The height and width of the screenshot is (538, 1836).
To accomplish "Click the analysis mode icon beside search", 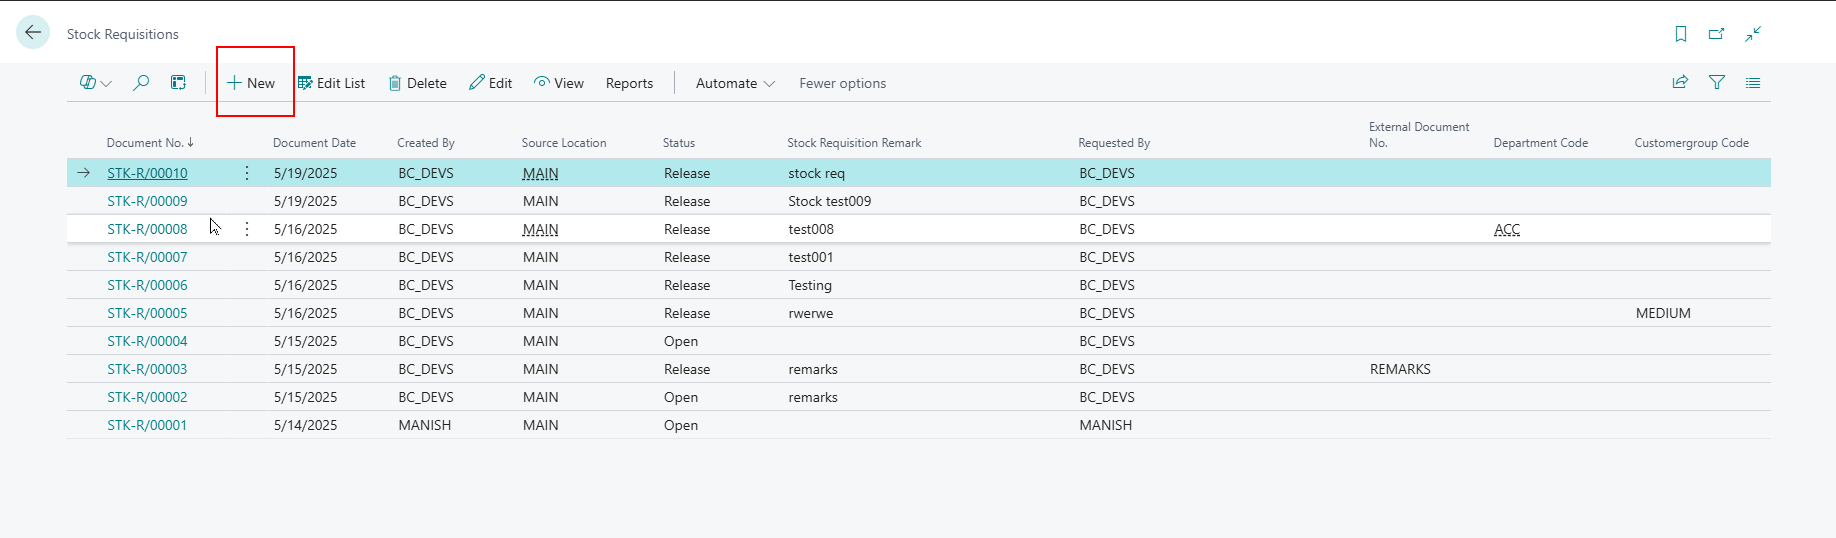I will coord(178,83).
